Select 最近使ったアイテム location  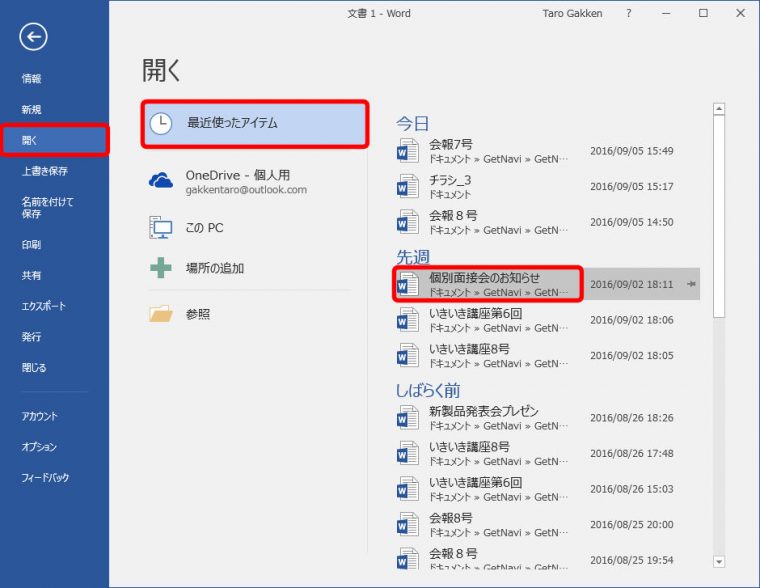click(255, 124)
